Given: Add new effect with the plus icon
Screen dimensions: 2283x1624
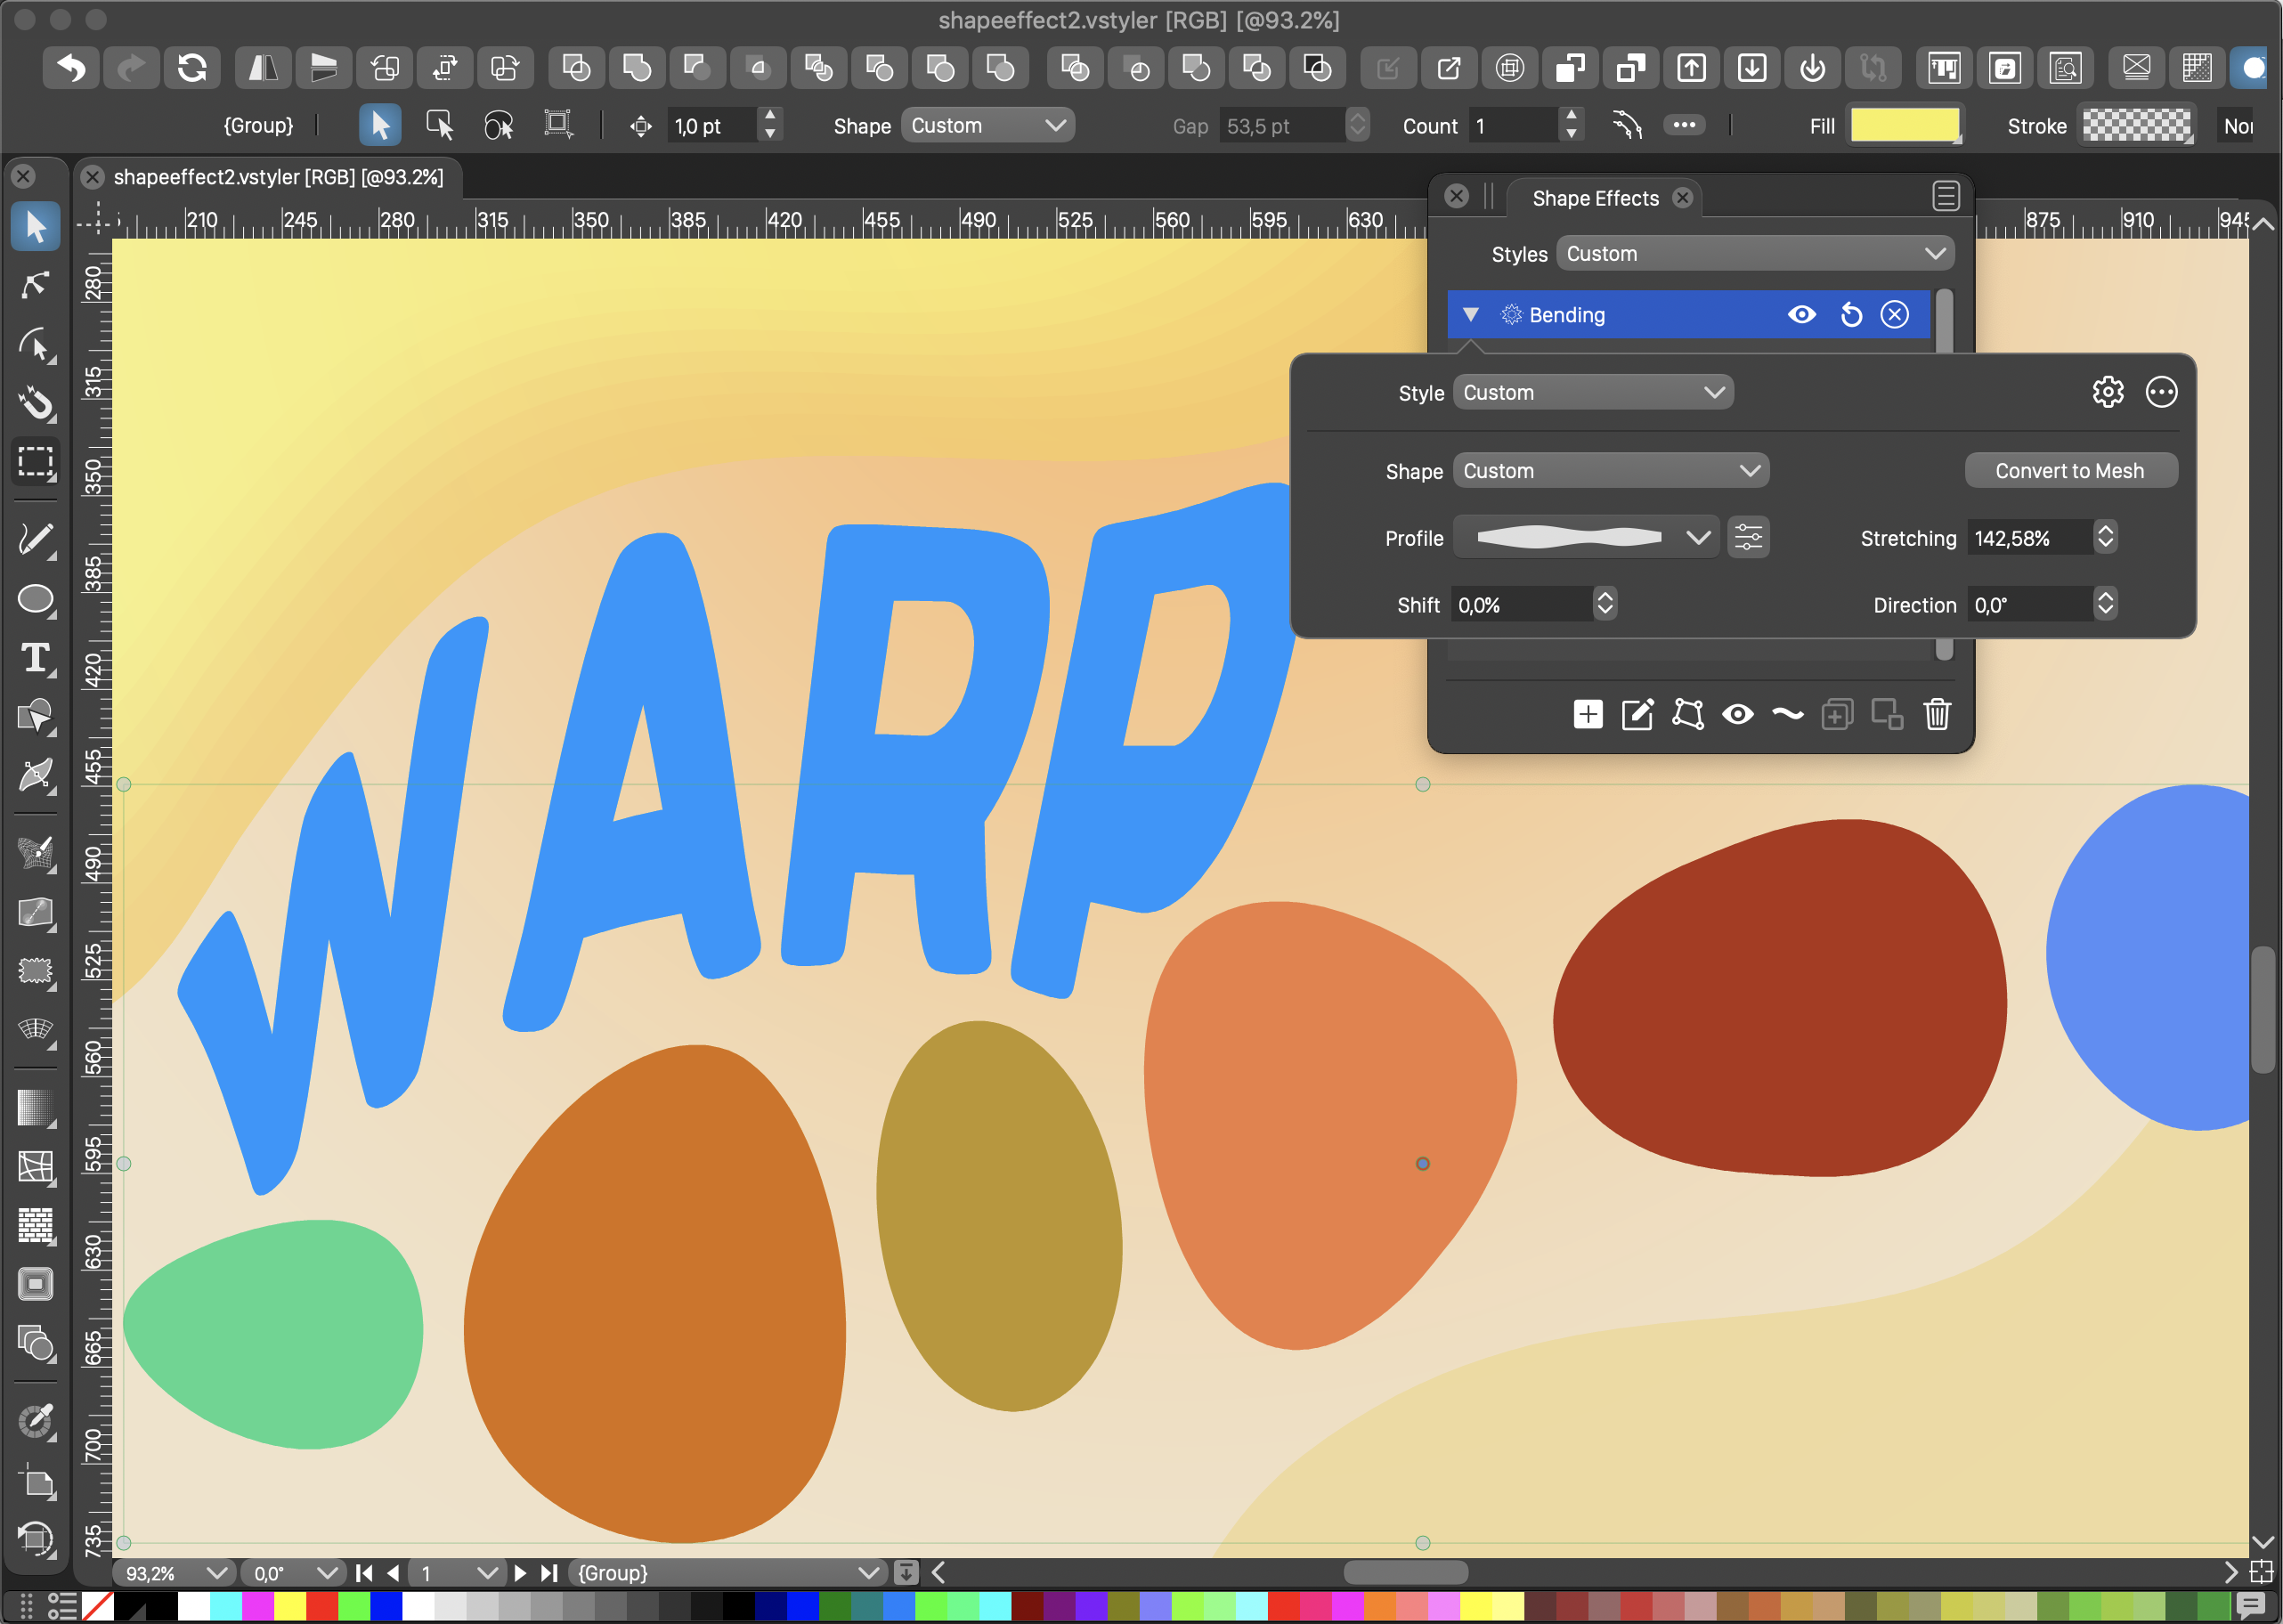Looking at the screenshot, I should point(1587,714).
